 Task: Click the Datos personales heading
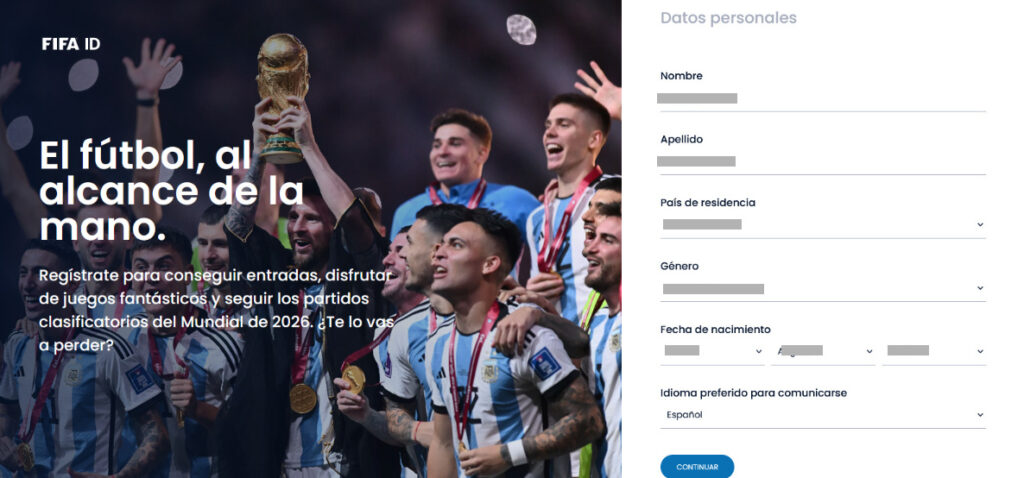[728, 18]
